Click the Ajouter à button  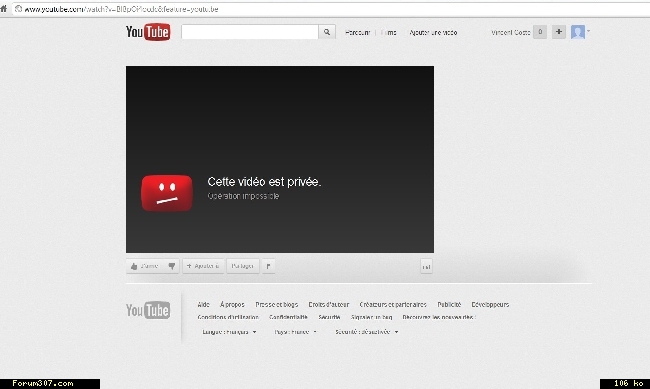(203, 266)
